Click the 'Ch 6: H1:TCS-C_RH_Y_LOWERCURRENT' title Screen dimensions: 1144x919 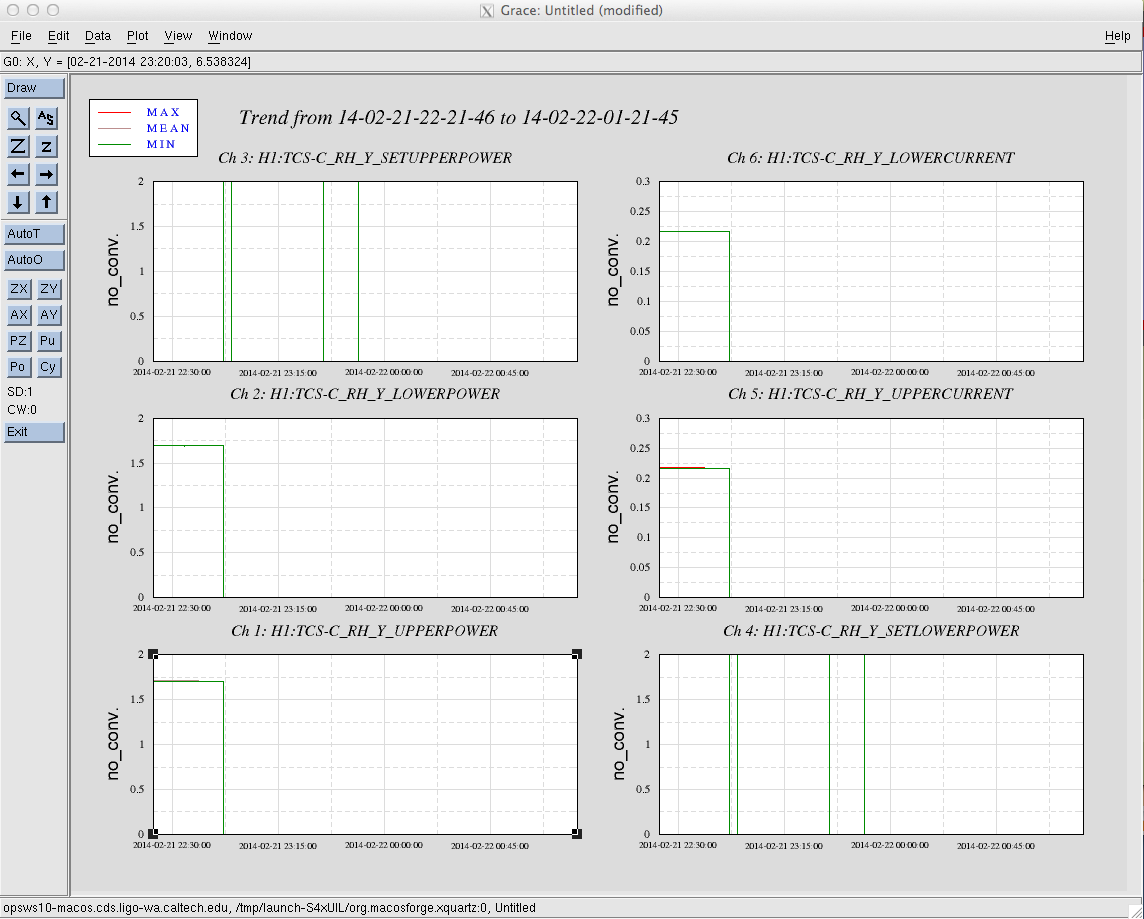coord(870,158)
